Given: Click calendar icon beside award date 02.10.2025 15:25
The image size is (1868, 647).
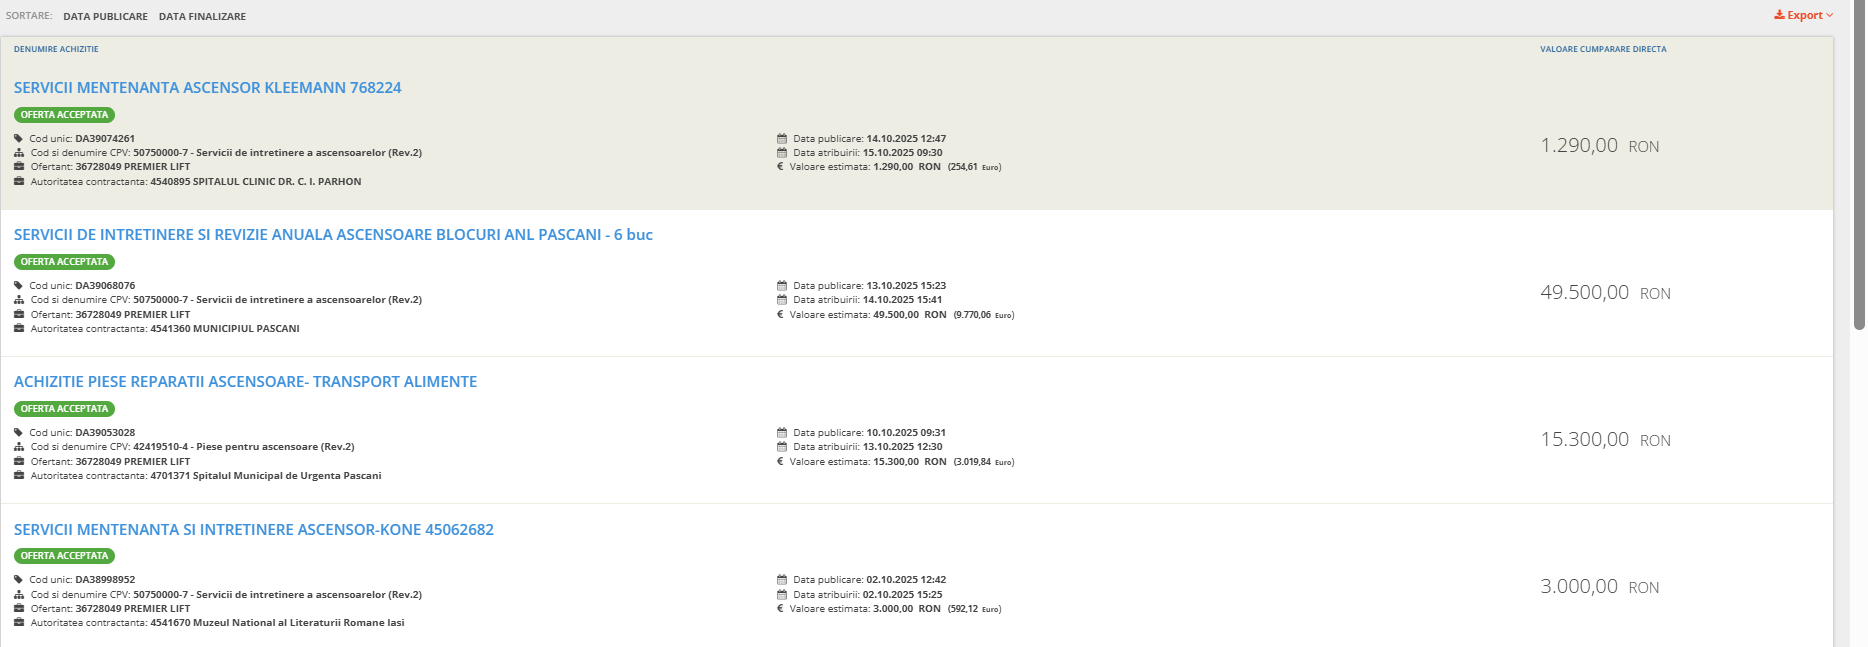Looking at the screenshot, I should [782, 594].
